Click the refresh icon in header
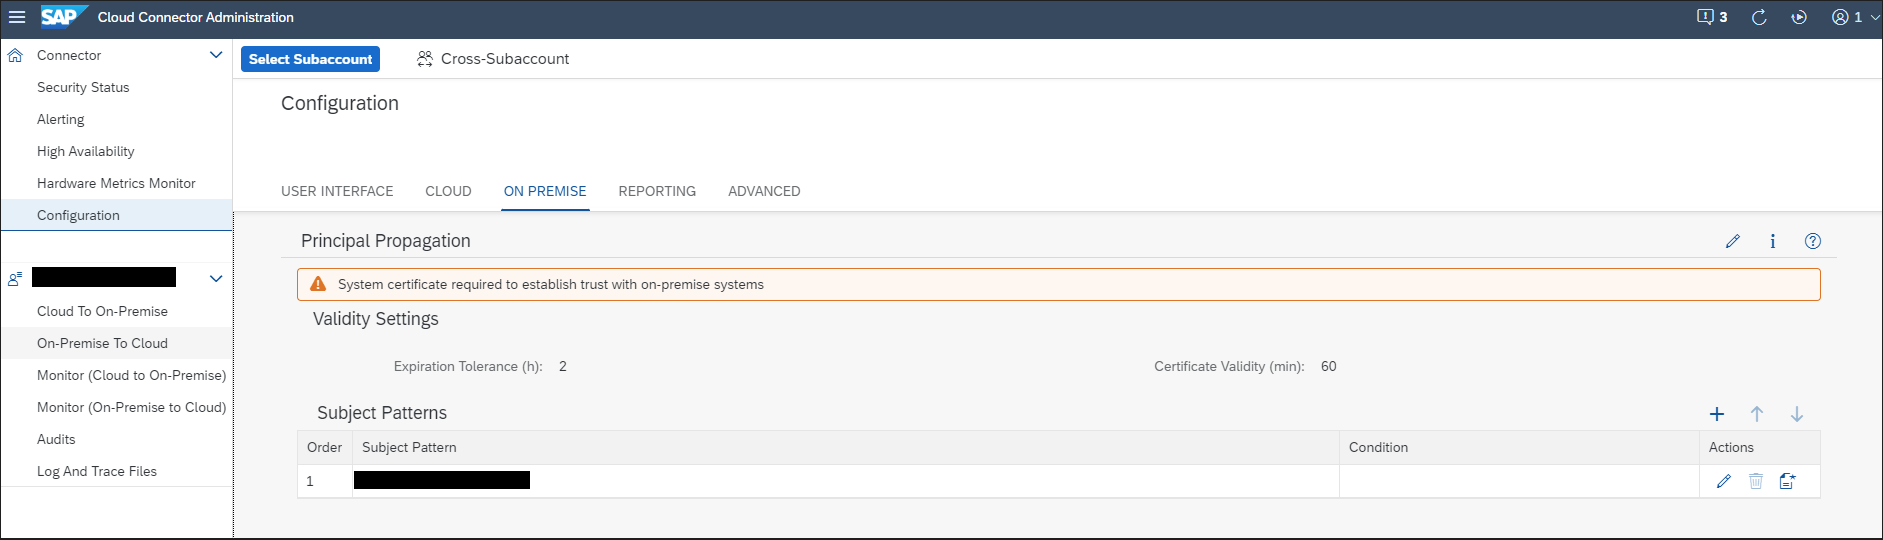This screenshot has width=1883, height=540. pyautogui.click(x=1759, y=17)
